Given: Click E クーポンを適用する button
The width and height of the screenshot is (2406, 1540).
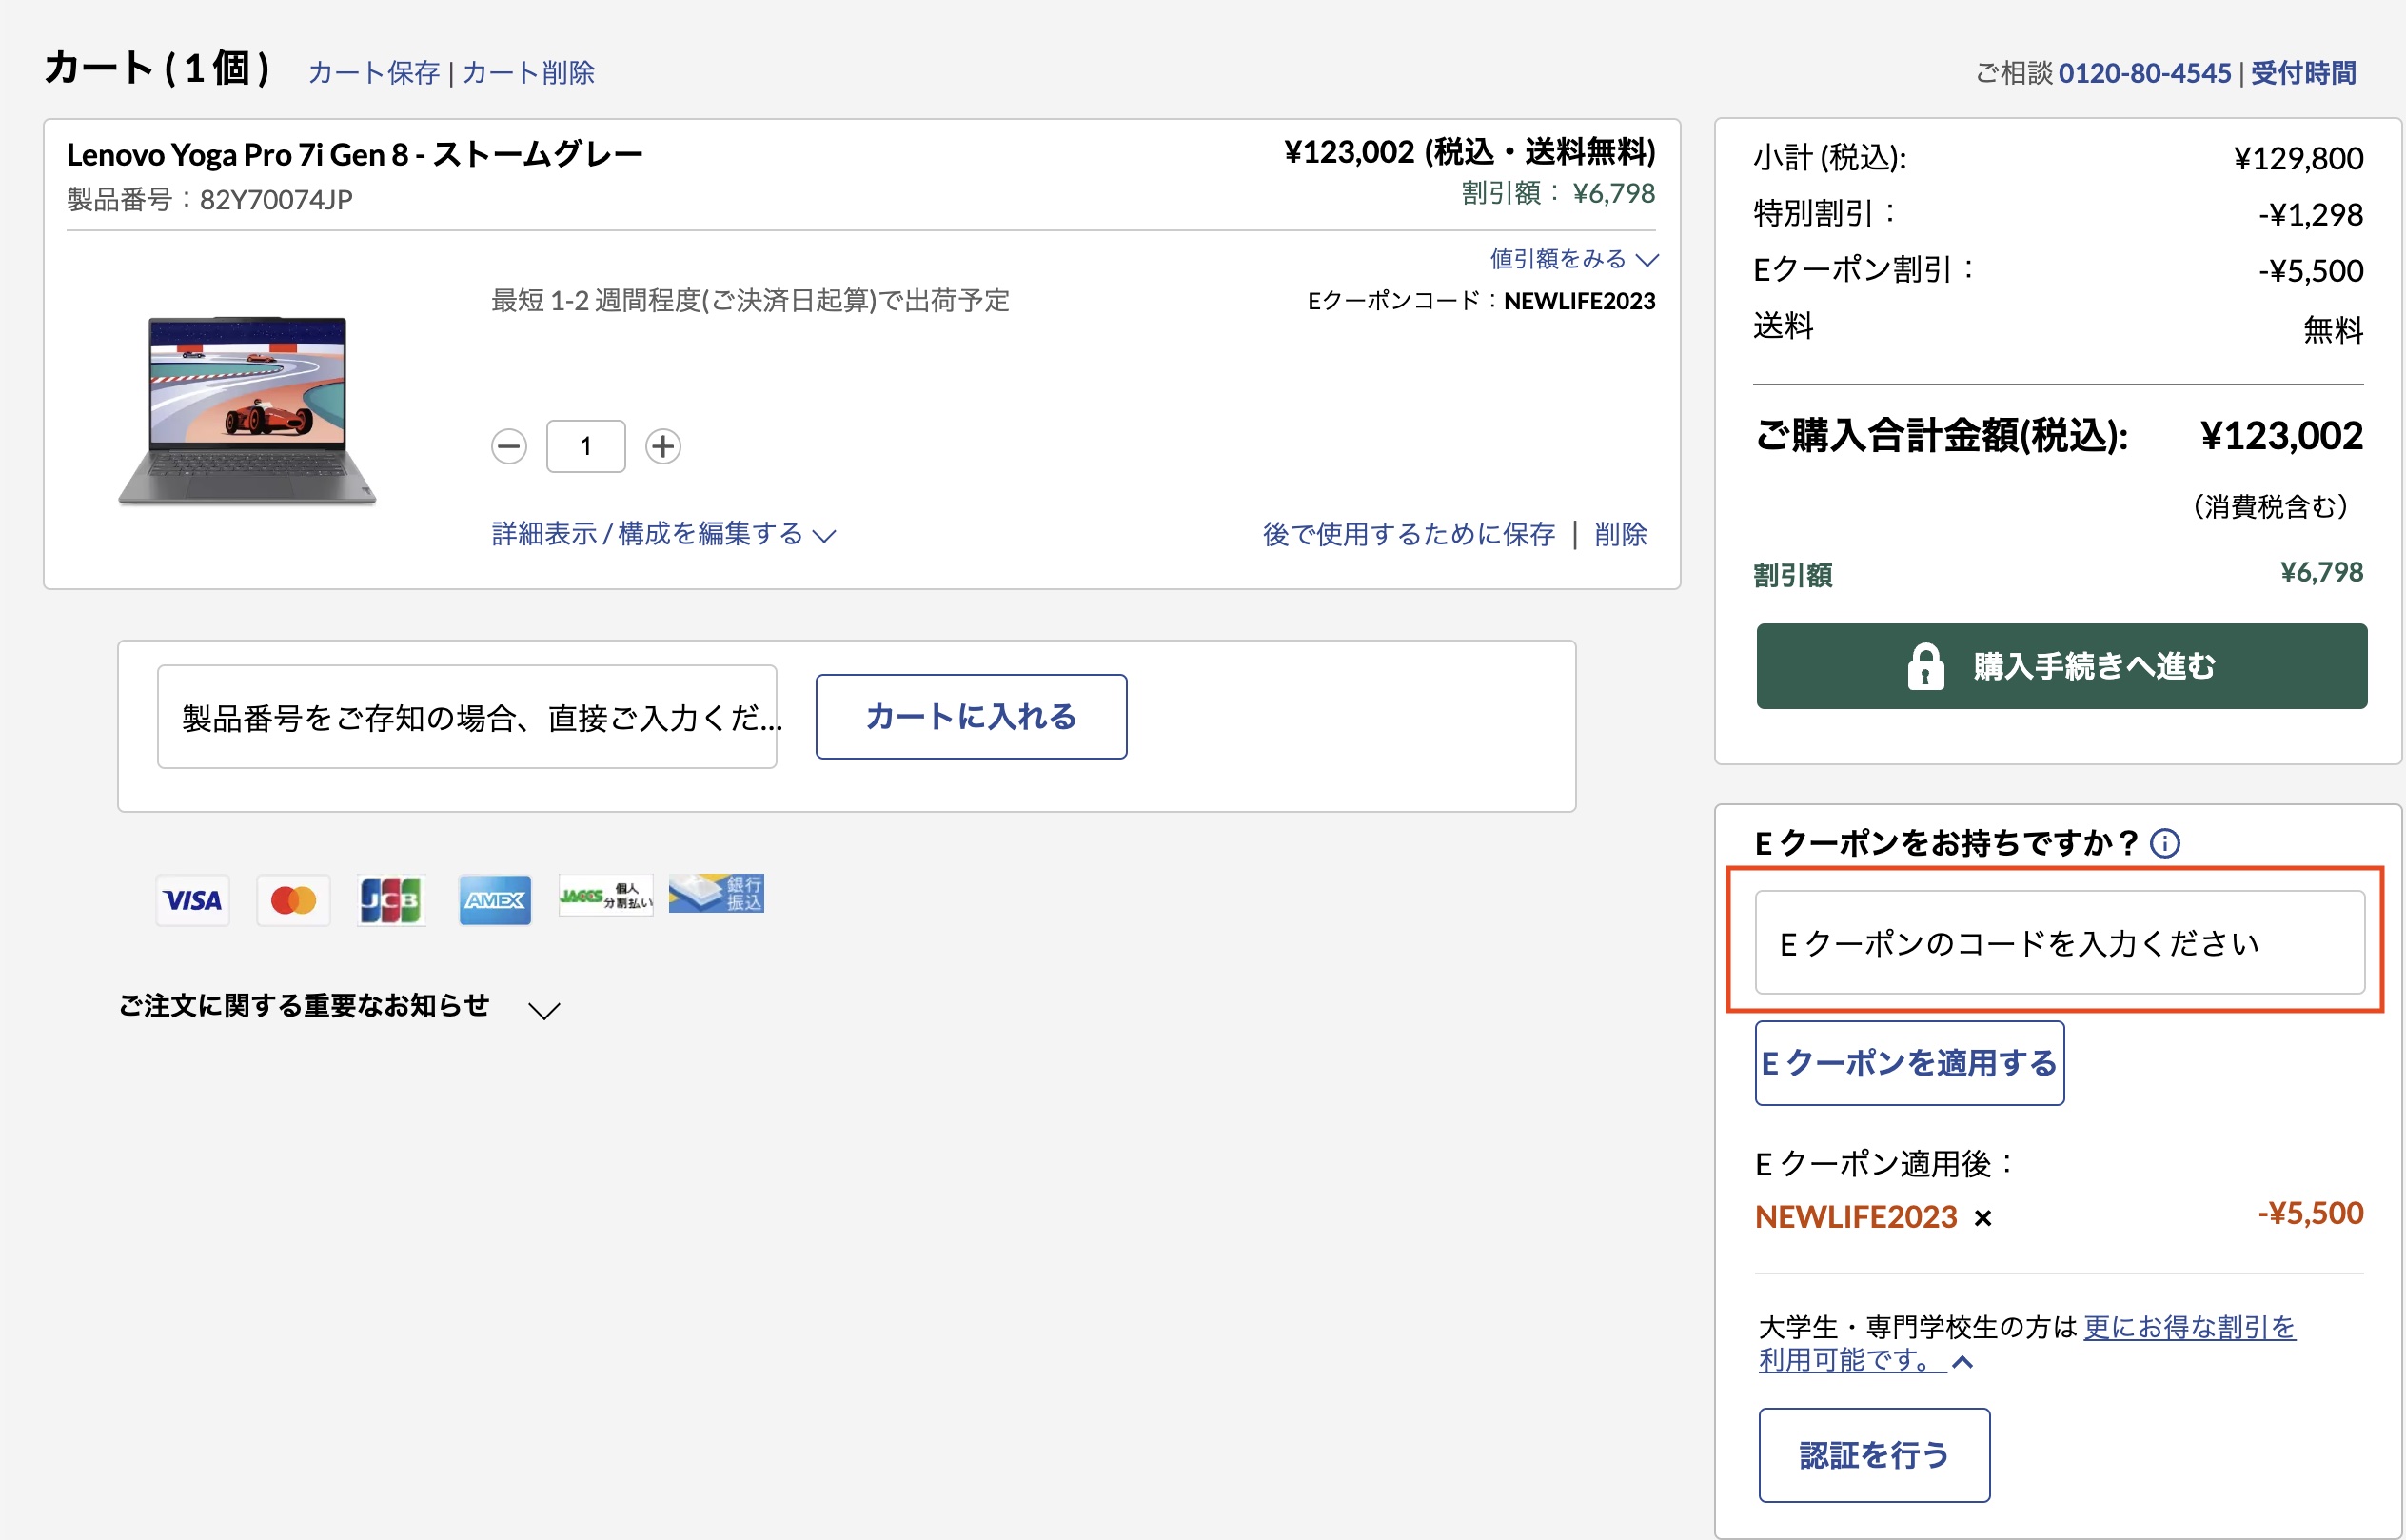Looking at the screenshot, I should point(1909,1063).
